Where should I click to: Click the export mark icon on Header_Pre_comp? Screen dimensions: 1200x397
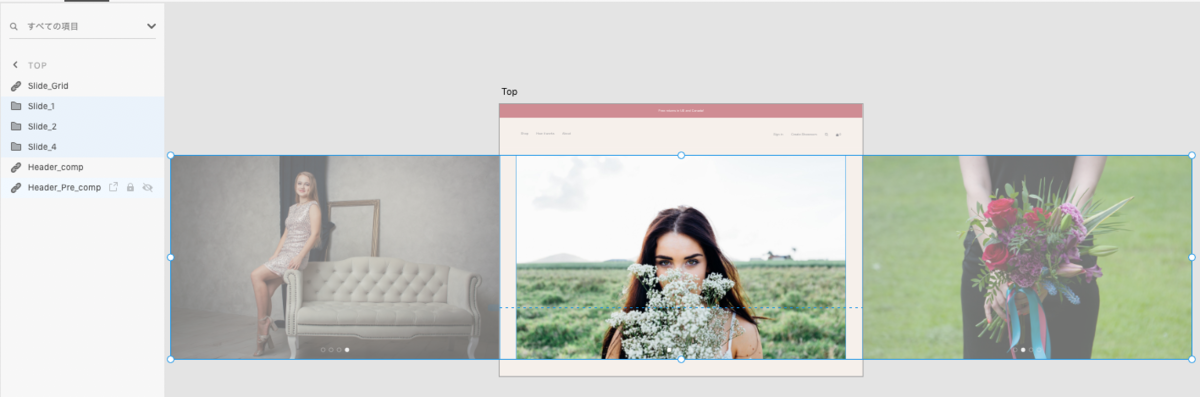[113, 187]
